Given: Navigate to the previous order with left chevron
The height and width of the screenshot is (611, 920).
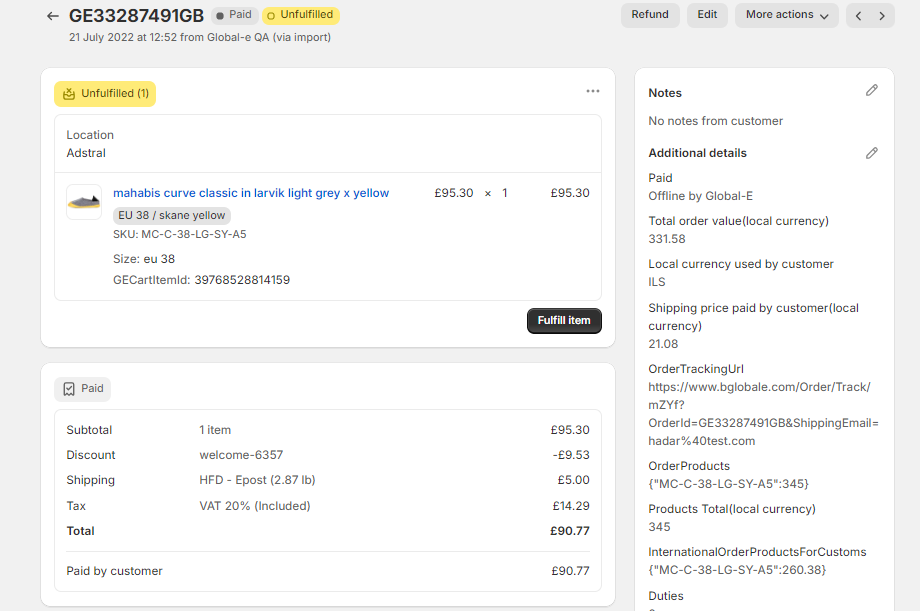Looking at the screenshot, I should (857, 16).
